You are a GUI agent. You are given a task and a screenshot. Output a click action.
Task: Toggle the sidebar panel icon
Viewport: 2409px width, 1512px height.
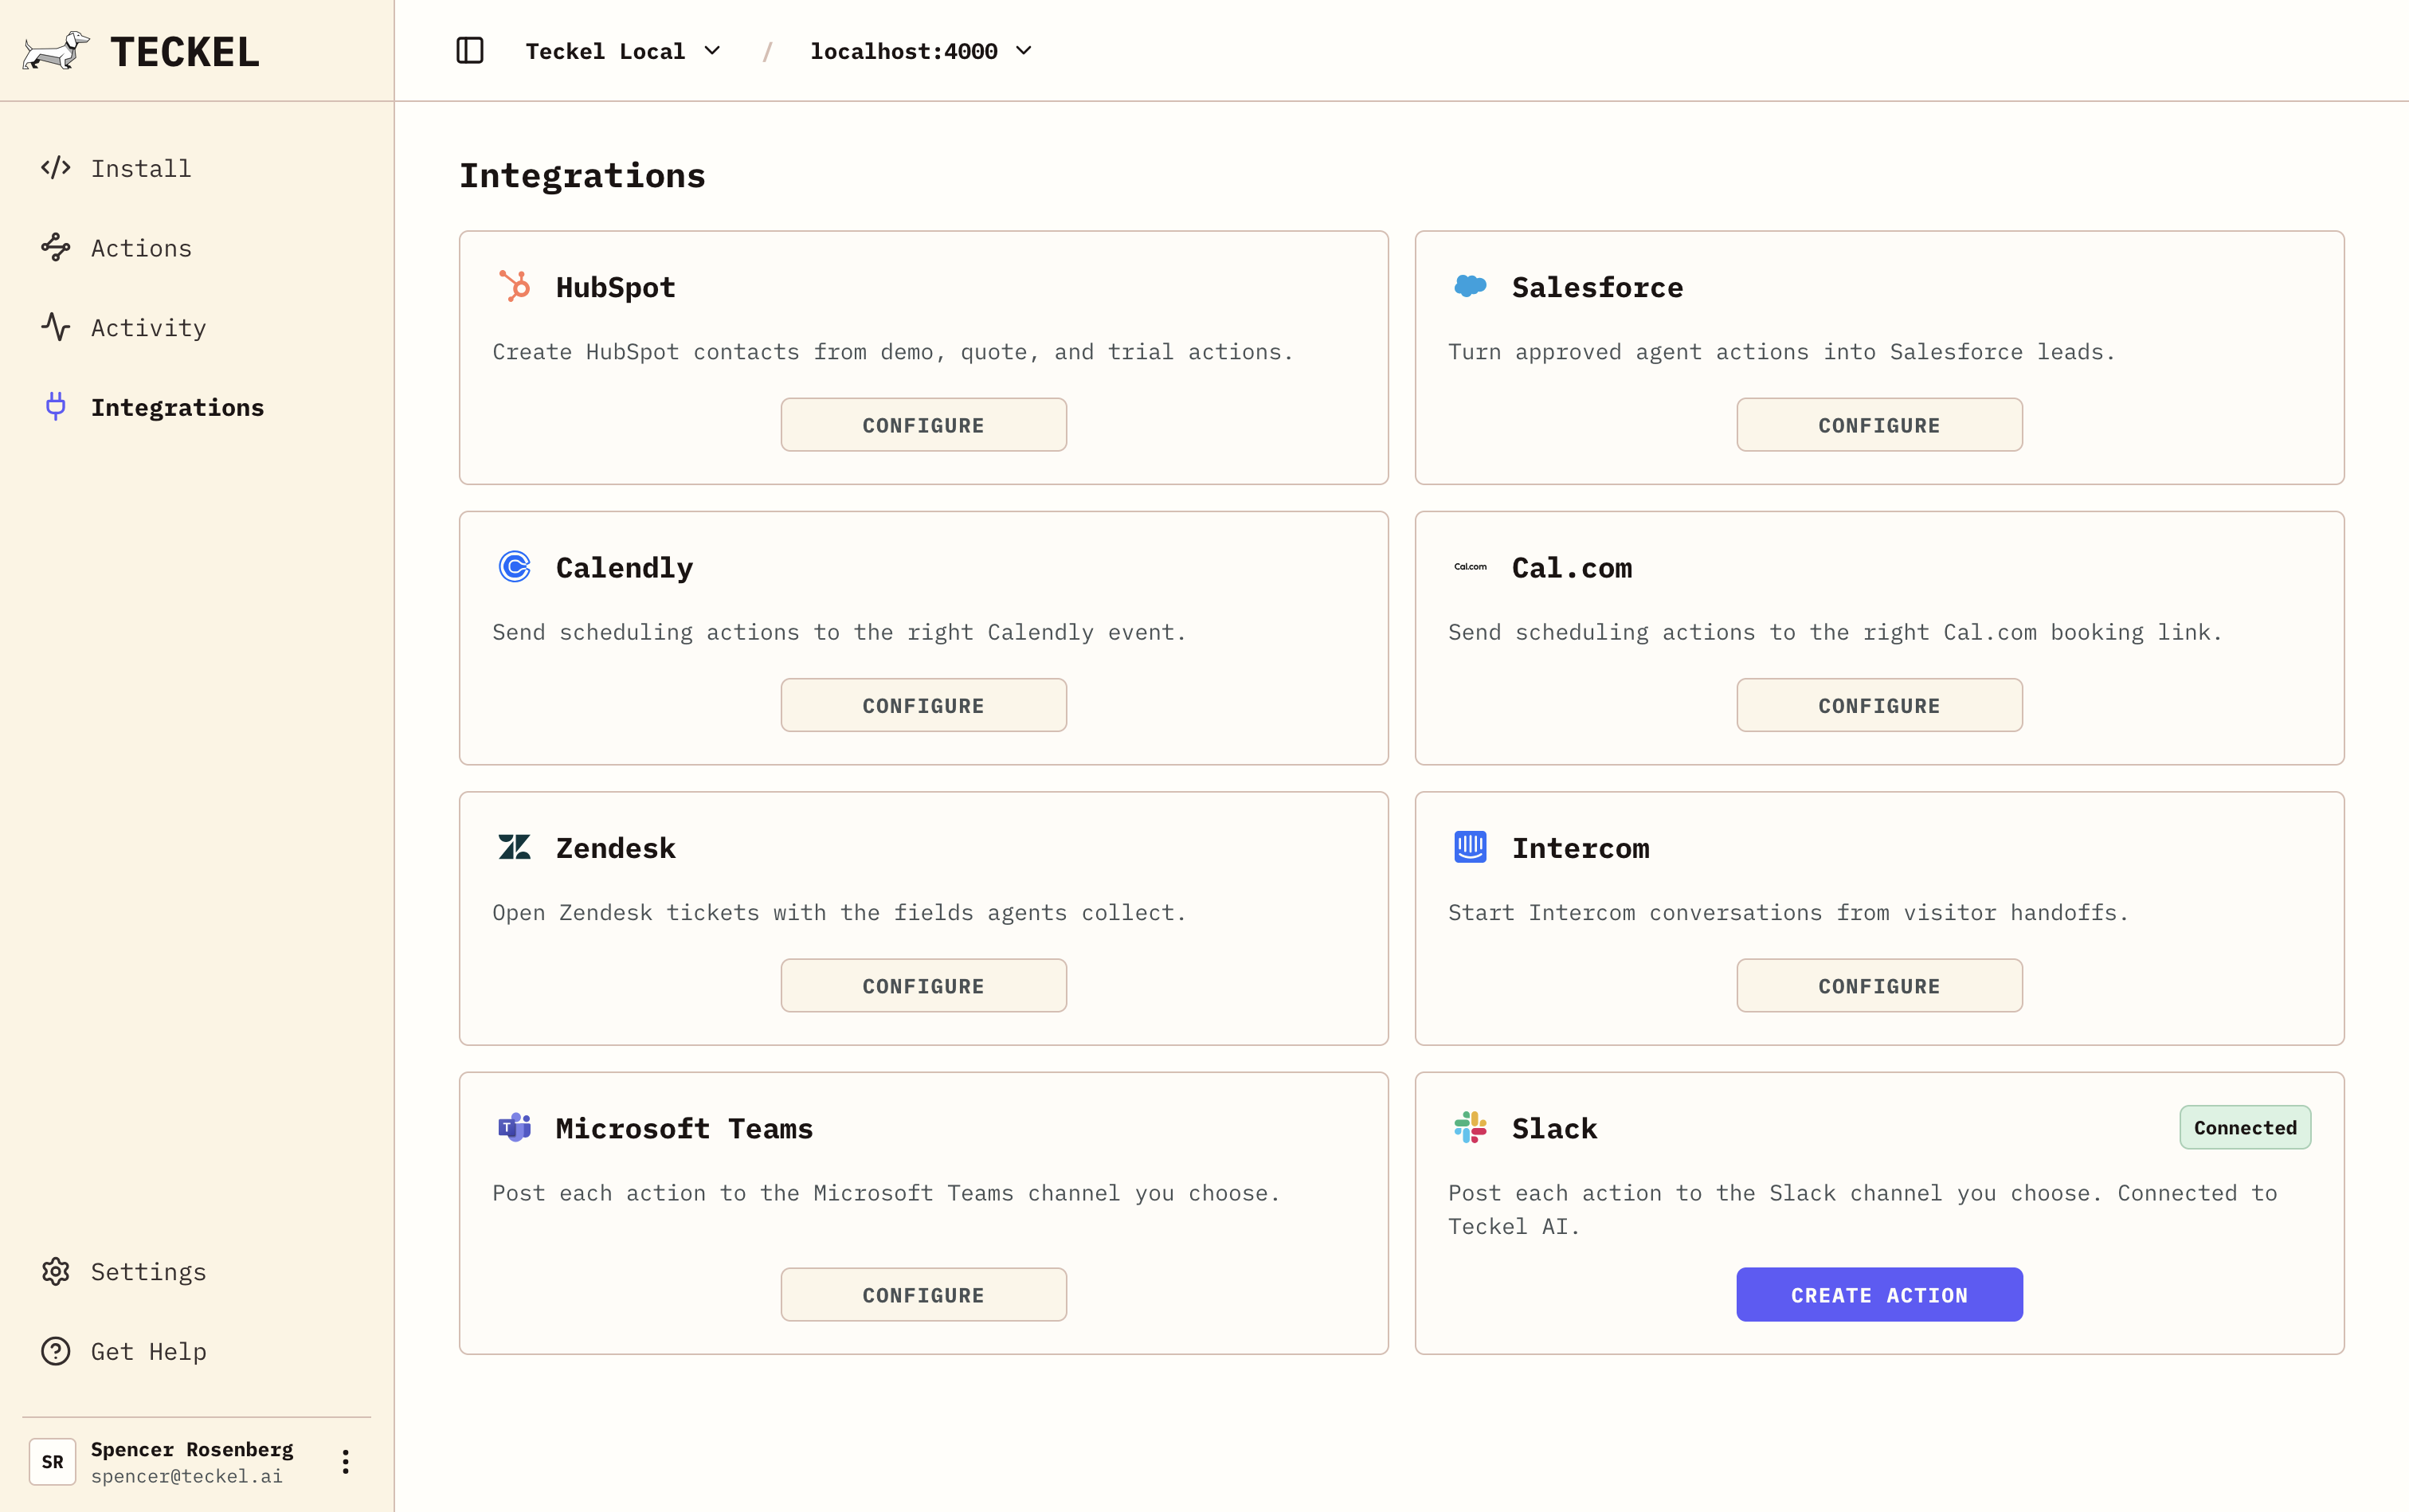point(470,50)
